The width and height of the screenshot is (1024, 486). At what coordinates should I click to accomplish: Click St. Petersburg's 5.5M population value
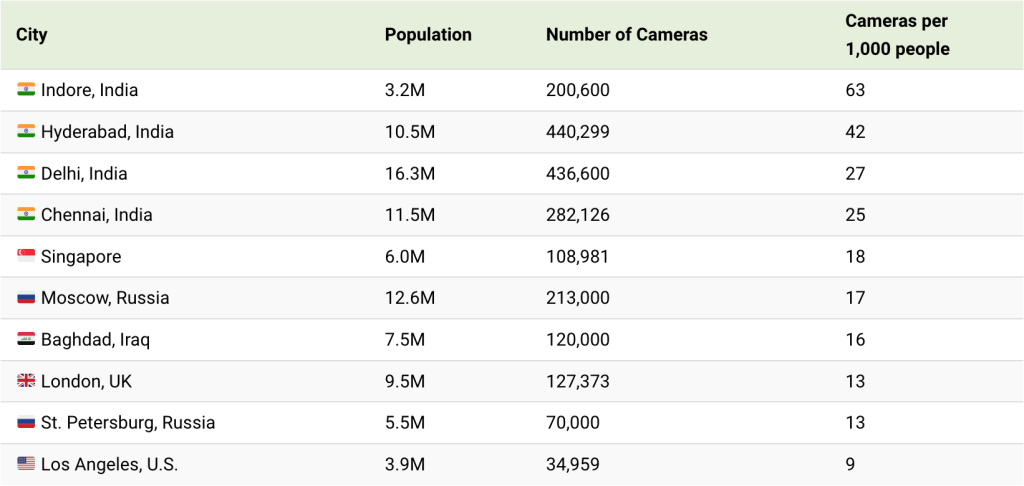pos(405,423)
